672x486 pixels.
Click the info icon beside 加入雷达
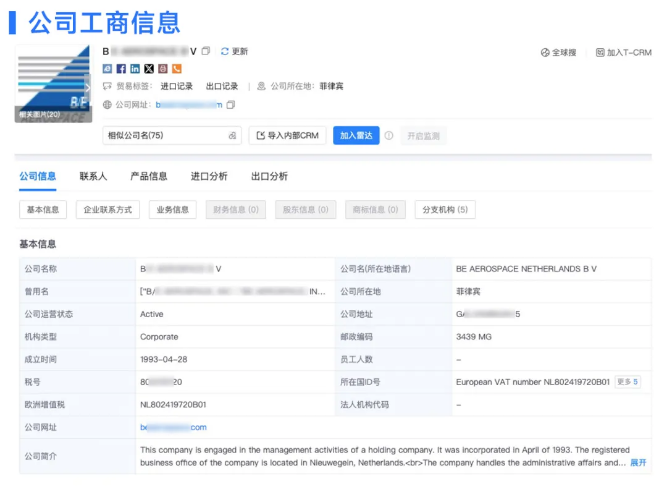(x=388, y=135)
